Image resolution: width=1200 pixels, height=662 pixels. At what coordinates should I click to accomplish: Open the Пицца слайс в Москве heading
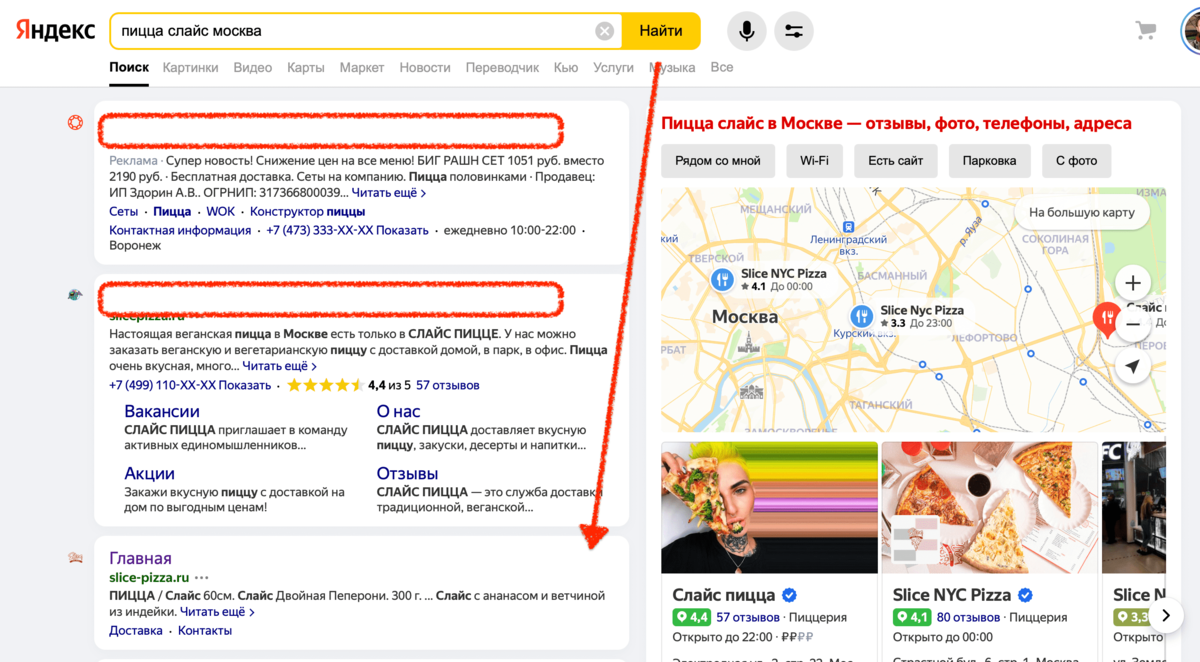pyautogui.click(x=897, y=124)
